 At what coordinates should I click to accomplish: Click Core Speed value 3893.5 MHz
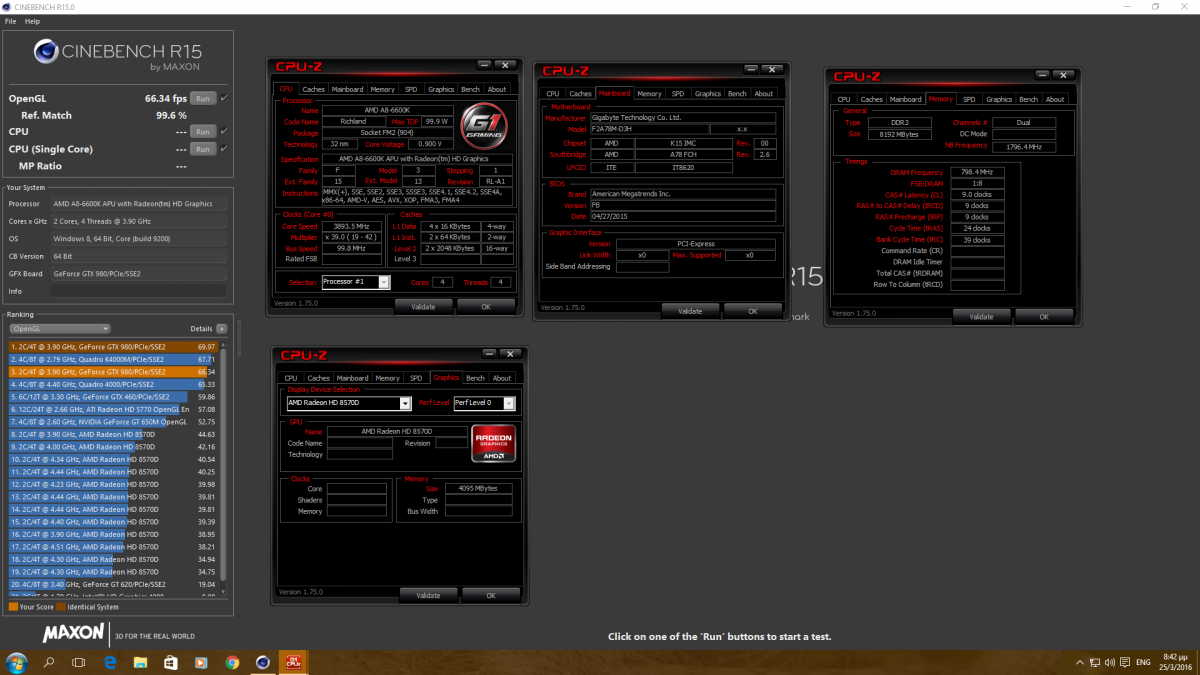352,226
